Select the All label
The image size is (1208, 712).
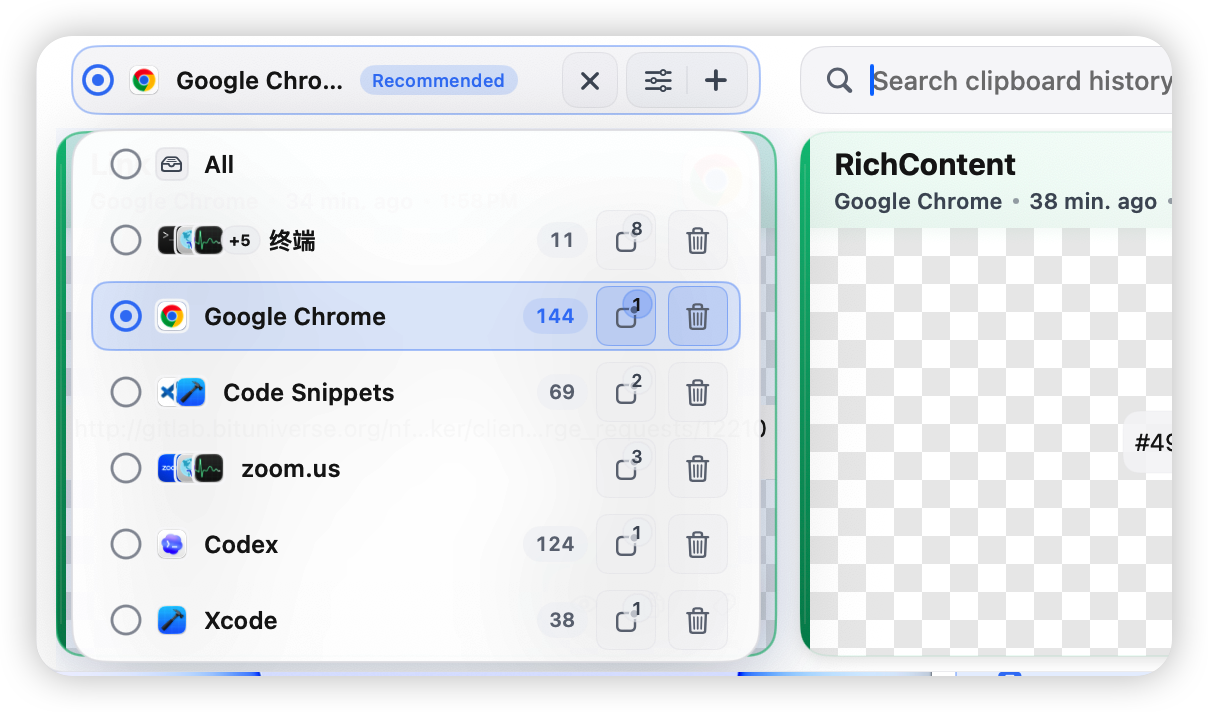pyautogui.click(x=219, y=164)
